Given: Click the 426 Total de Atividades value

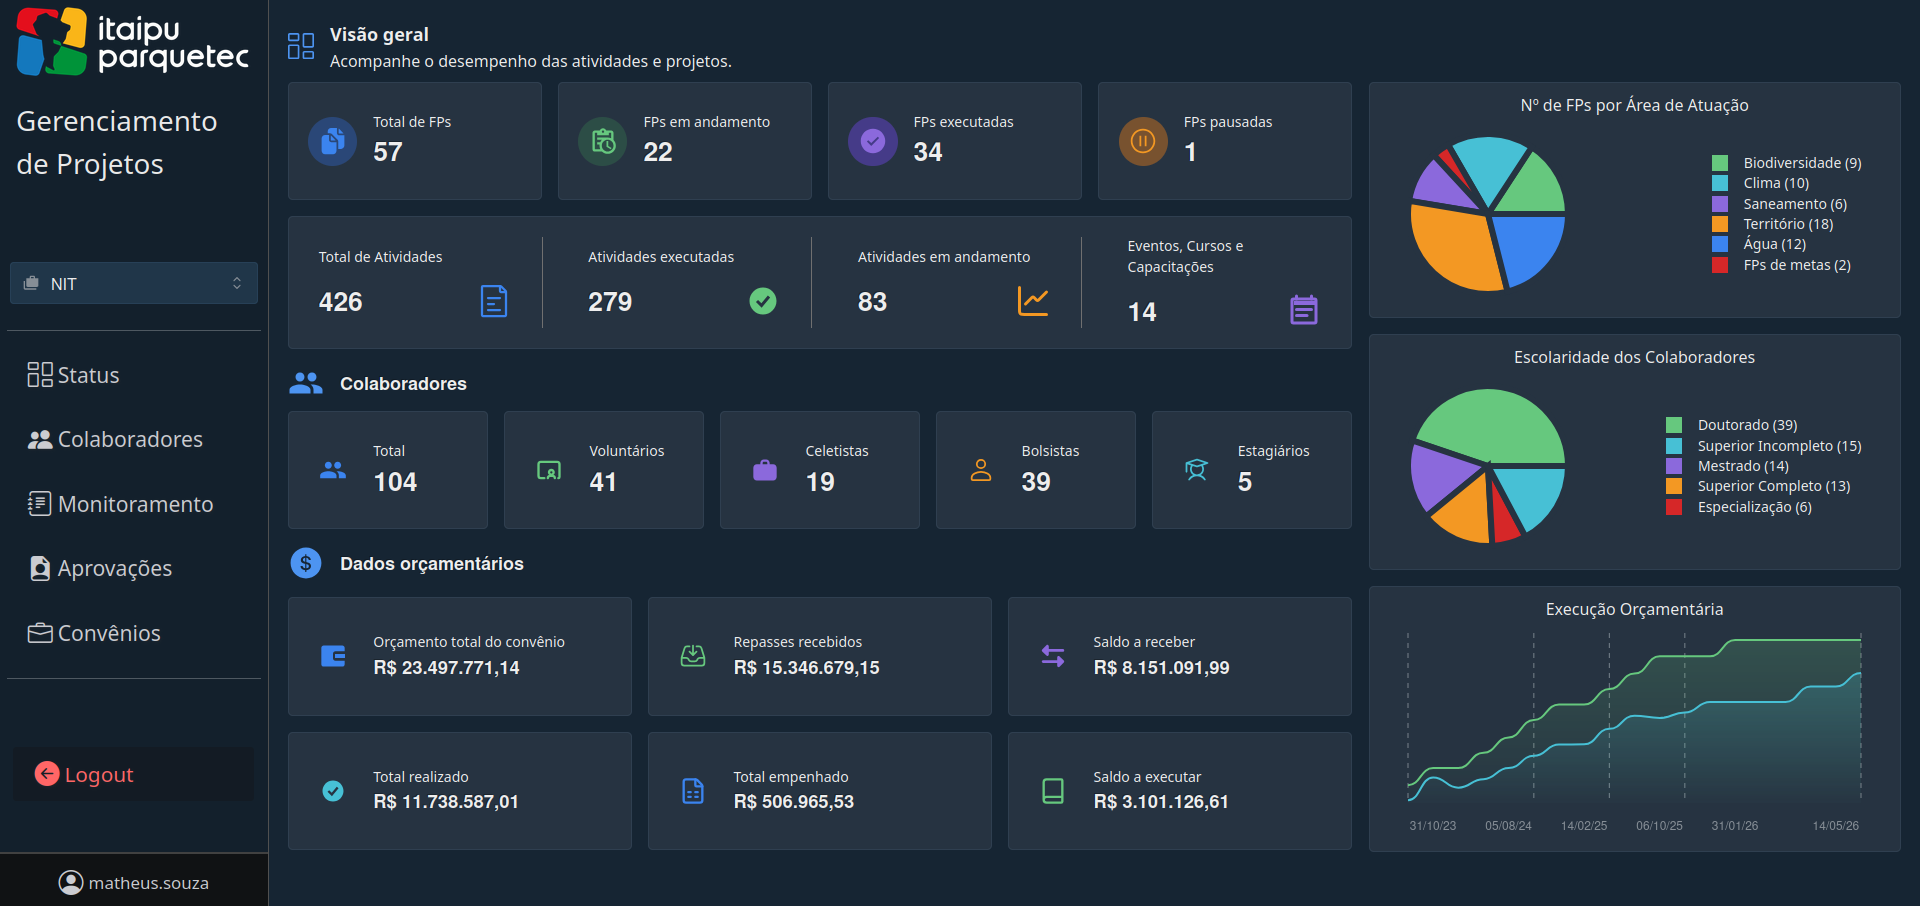Looking at the screenshot, I should pyautogui.click(x=340, y=302).
